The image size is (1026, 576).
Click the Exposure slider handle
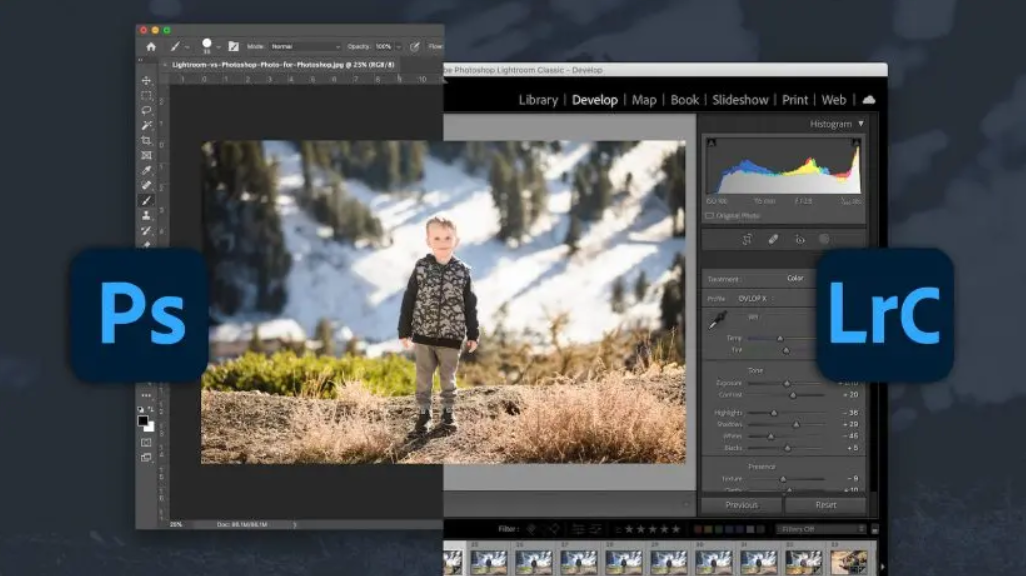point(787,382)
